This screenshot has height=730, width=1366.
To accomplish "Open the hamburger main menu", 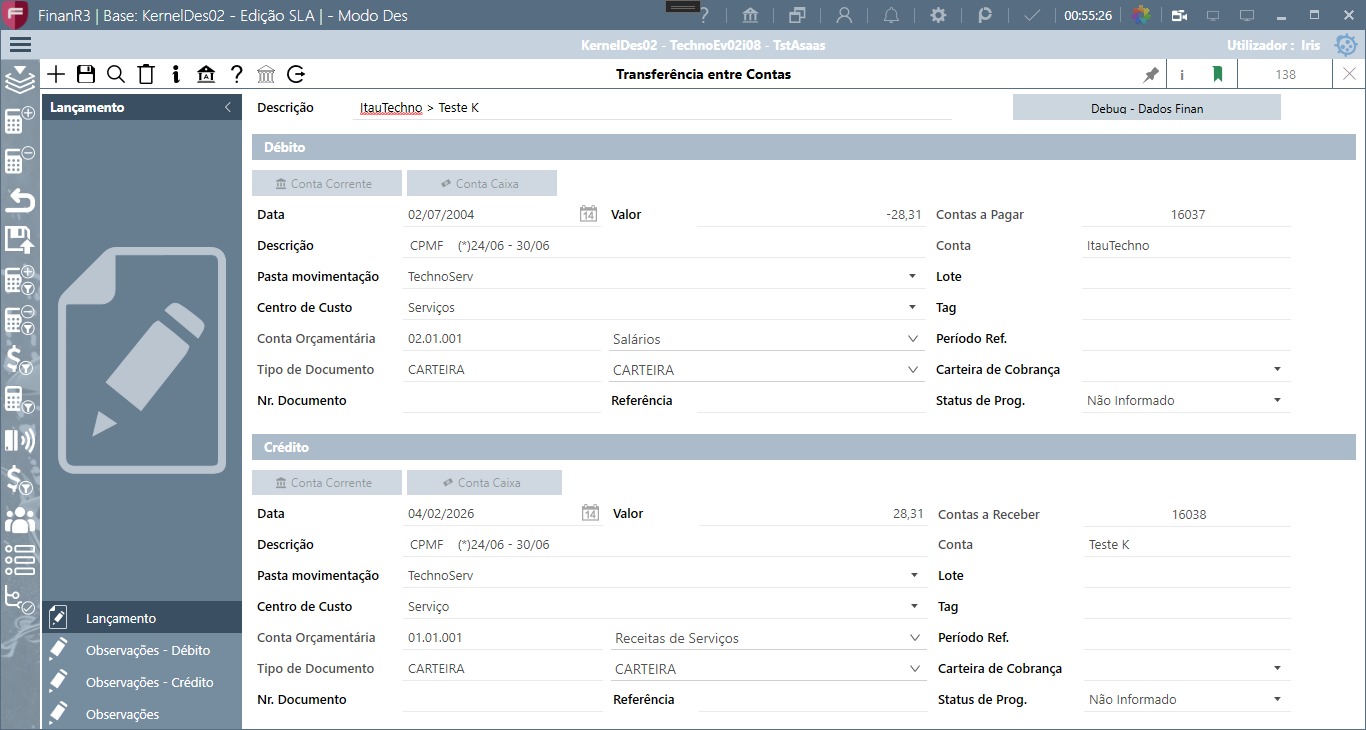I will [20, 45].
